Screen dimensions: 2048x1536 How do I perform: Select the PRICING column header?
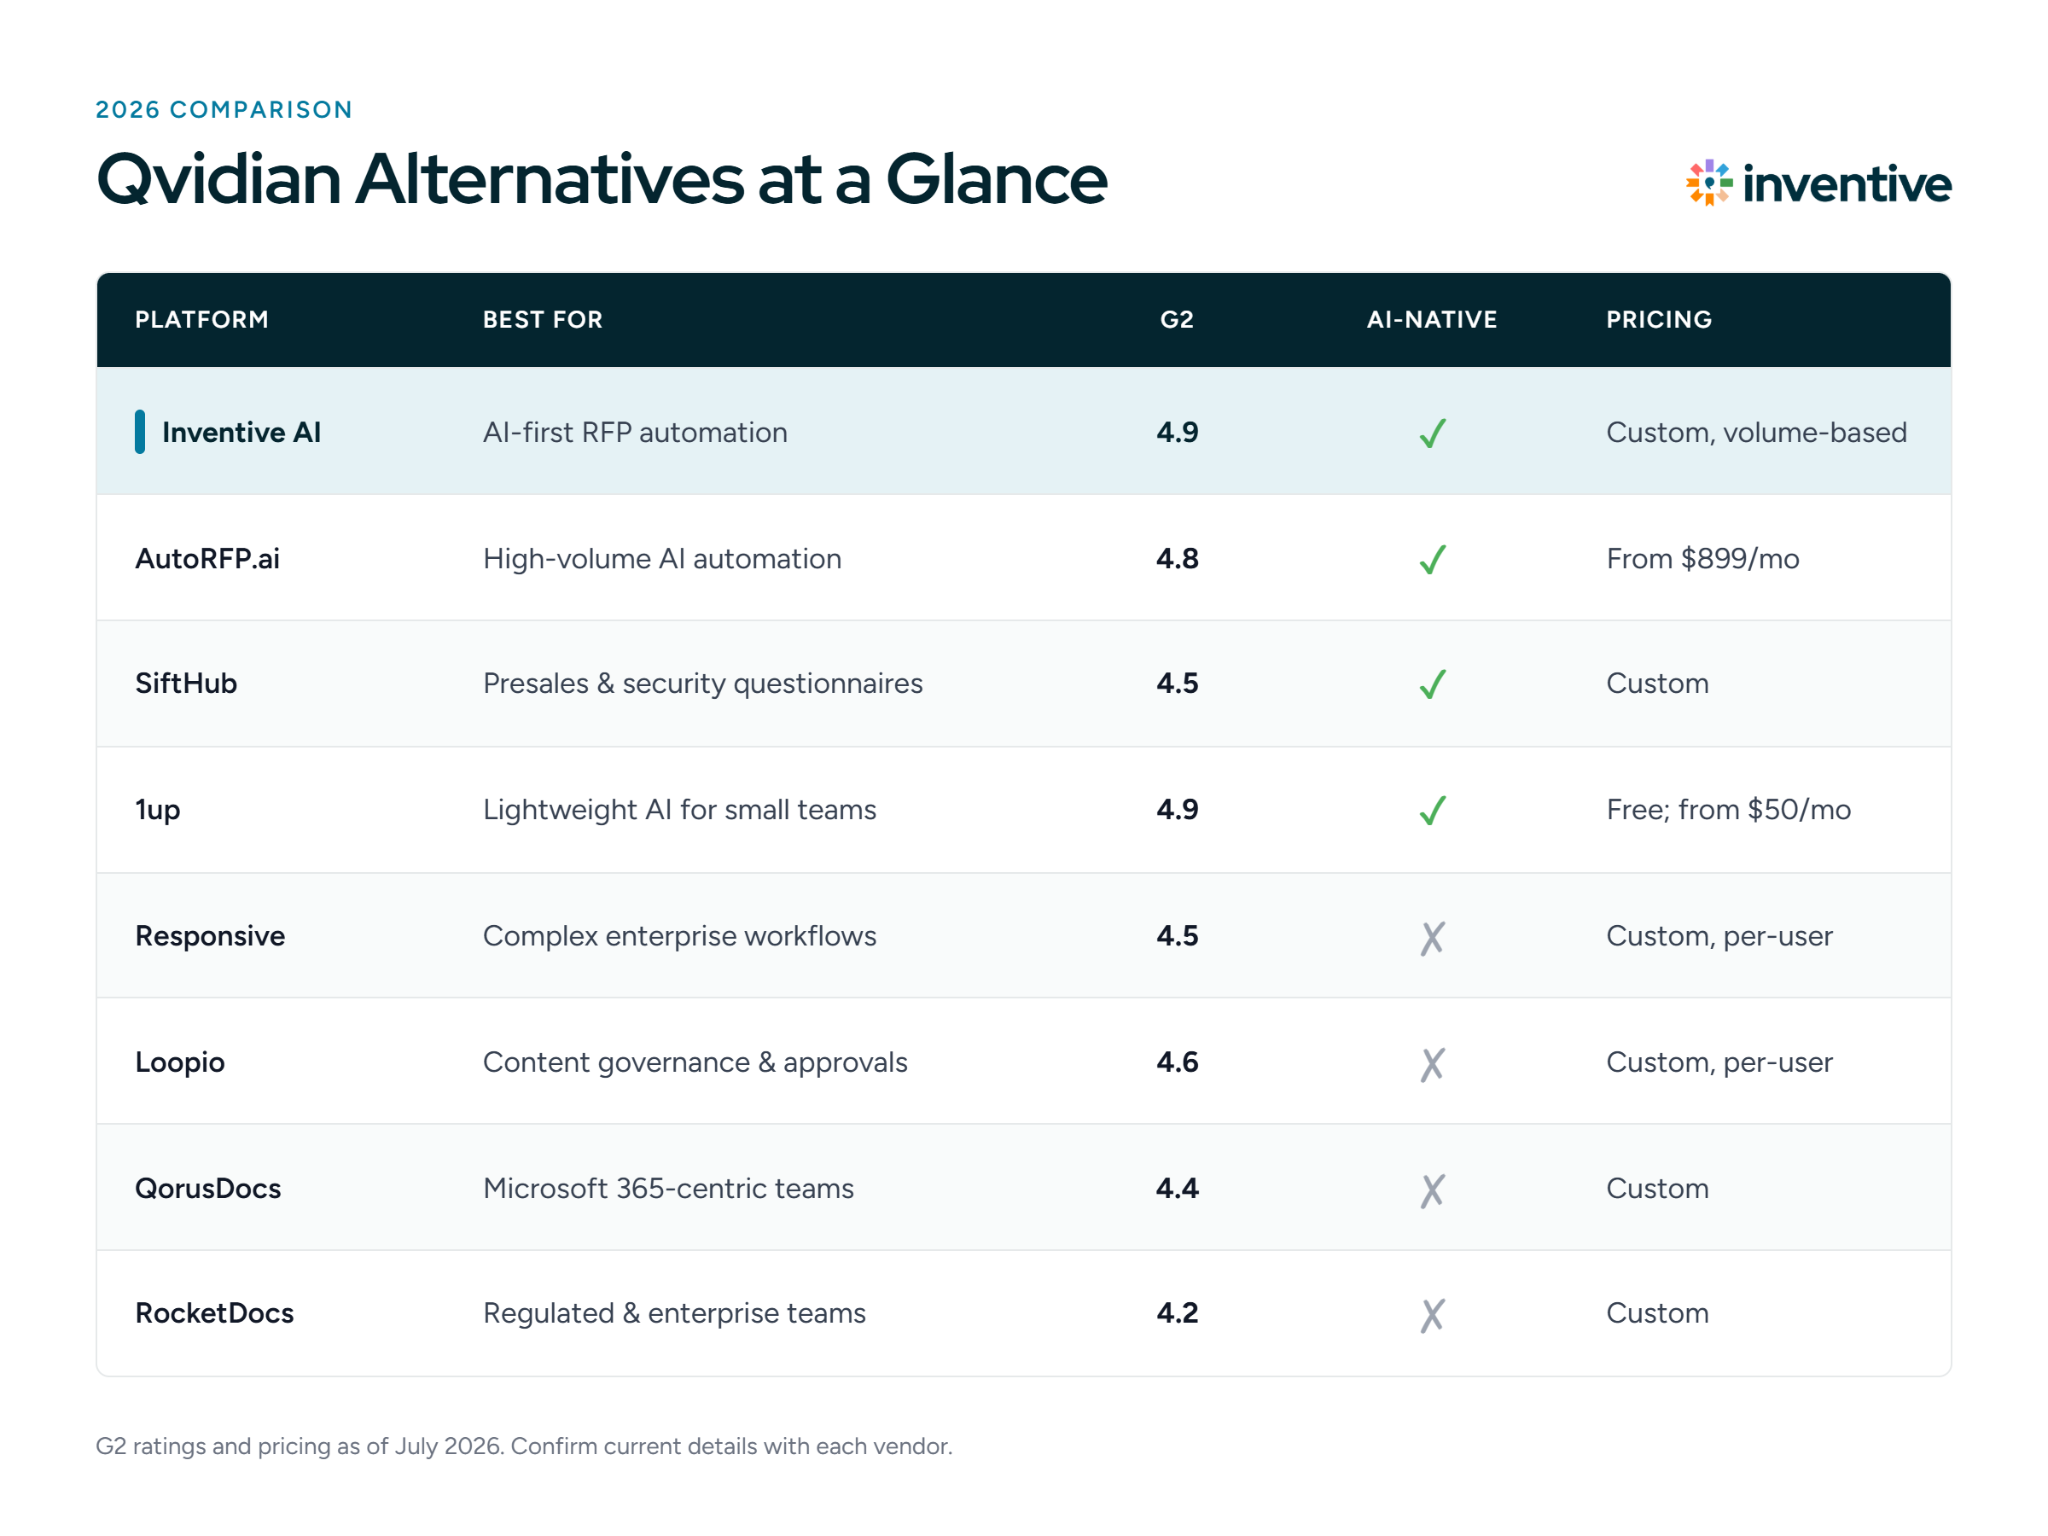(x=1659, y=320)
